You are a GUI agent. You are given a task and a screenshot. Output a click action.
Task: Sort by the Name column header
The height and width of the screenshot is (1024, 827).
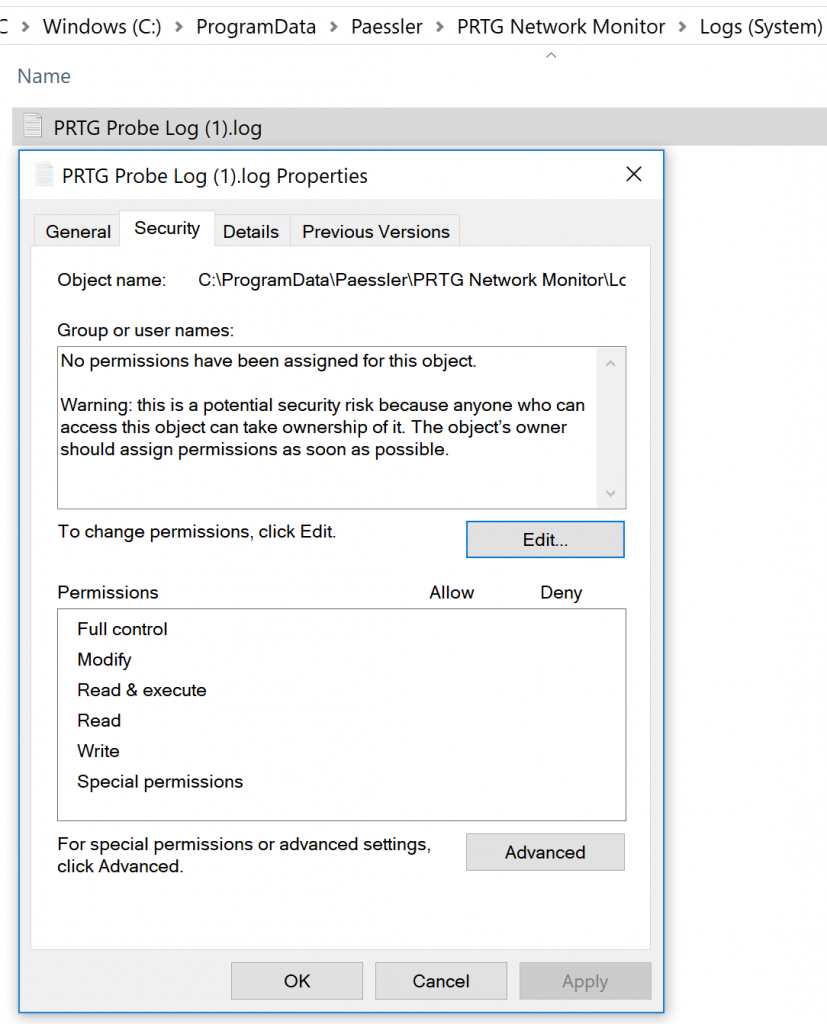44,76
